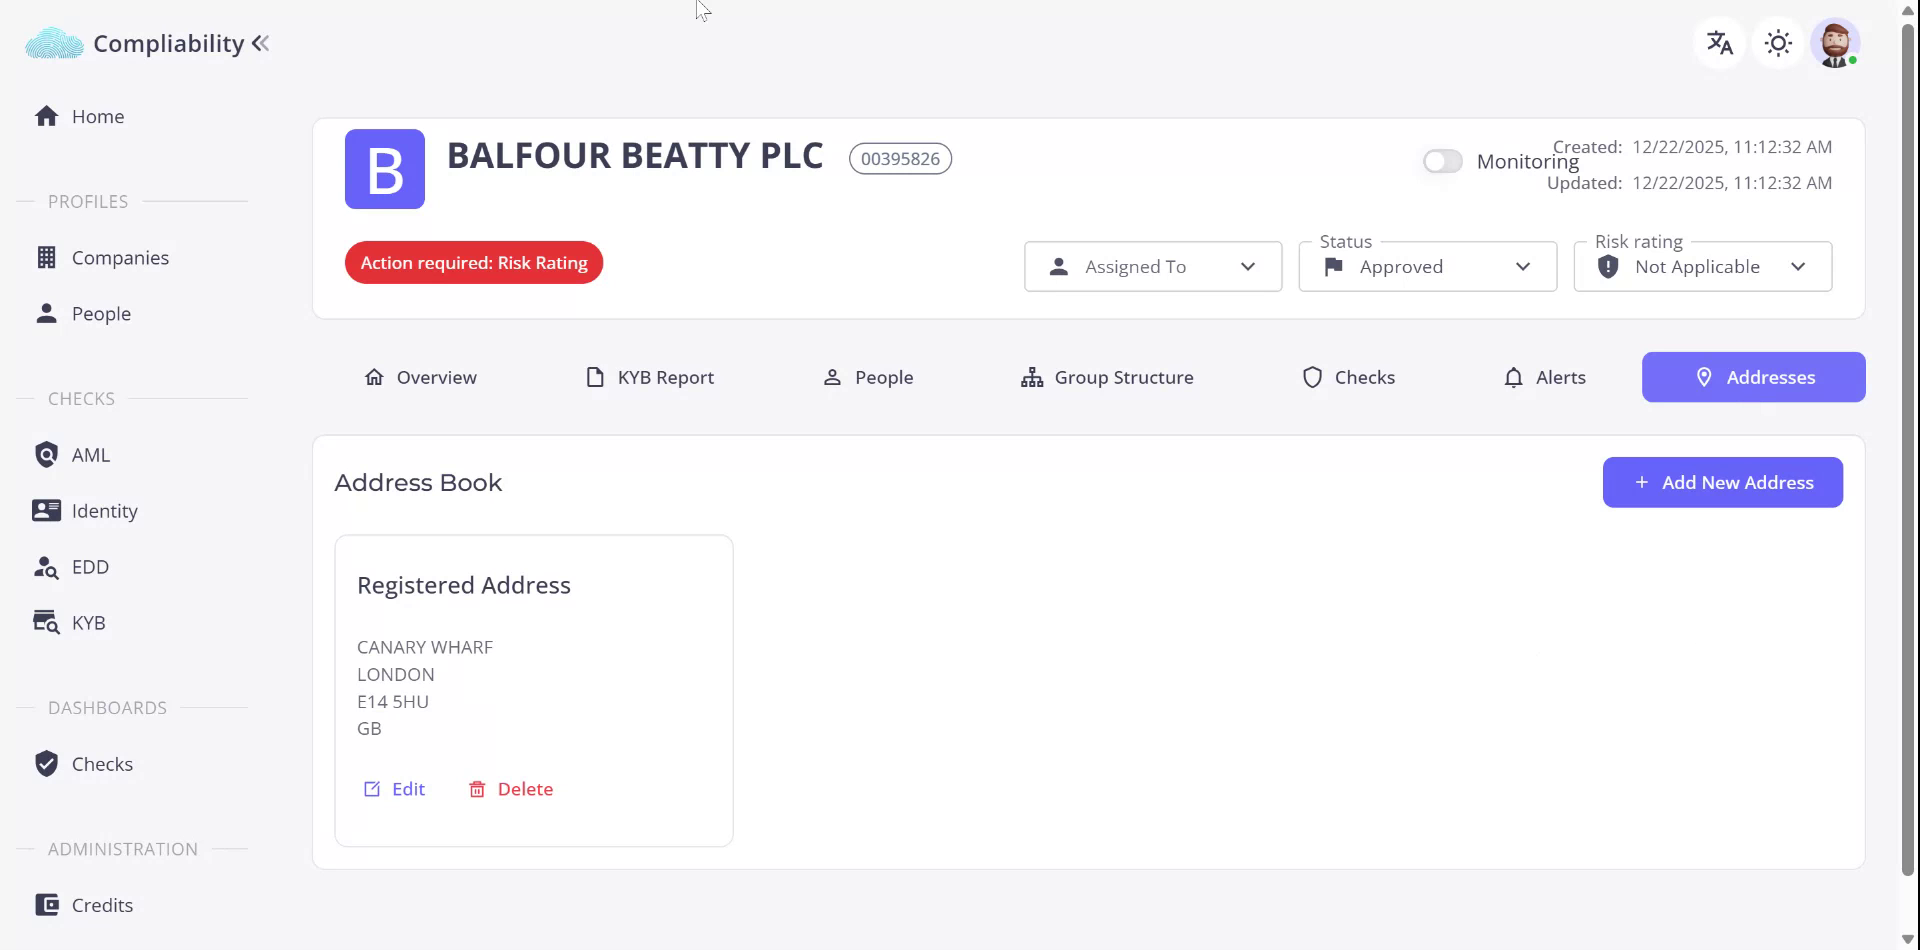Click the company number badge 00395826
1920x950 pixels.
pyautogui.click(x=900, y=159)
